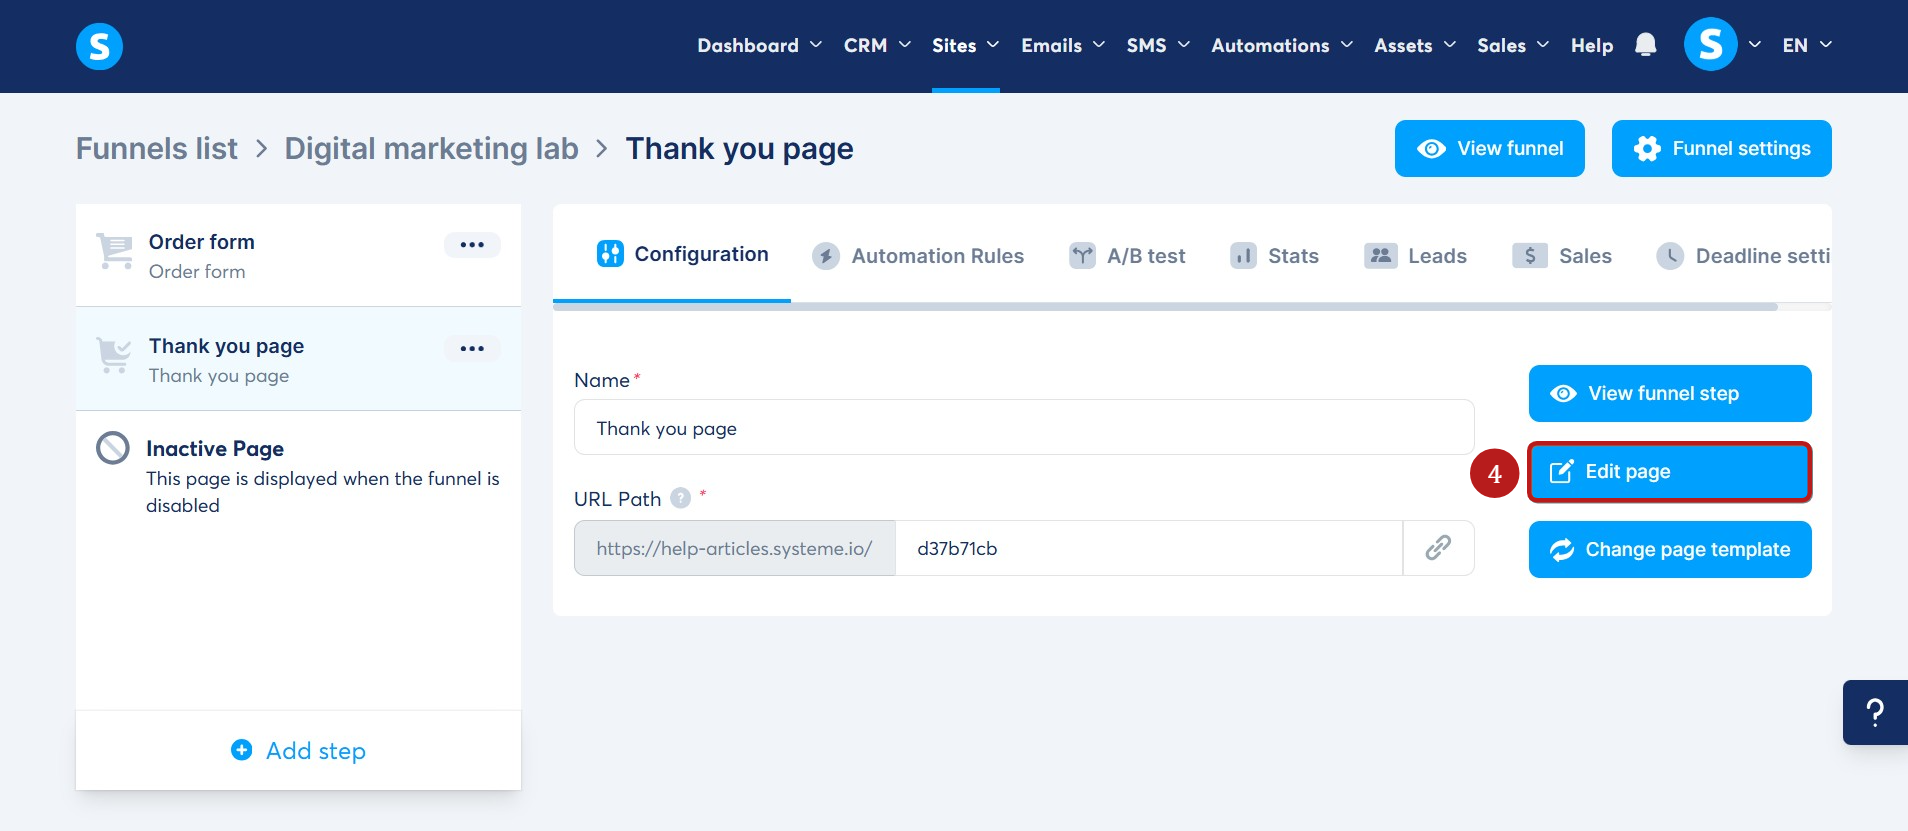Screen dimensions: 1908x831
Task: Click the URL Path help question icon
Action: pyautogui.click(x=680, y=498)
